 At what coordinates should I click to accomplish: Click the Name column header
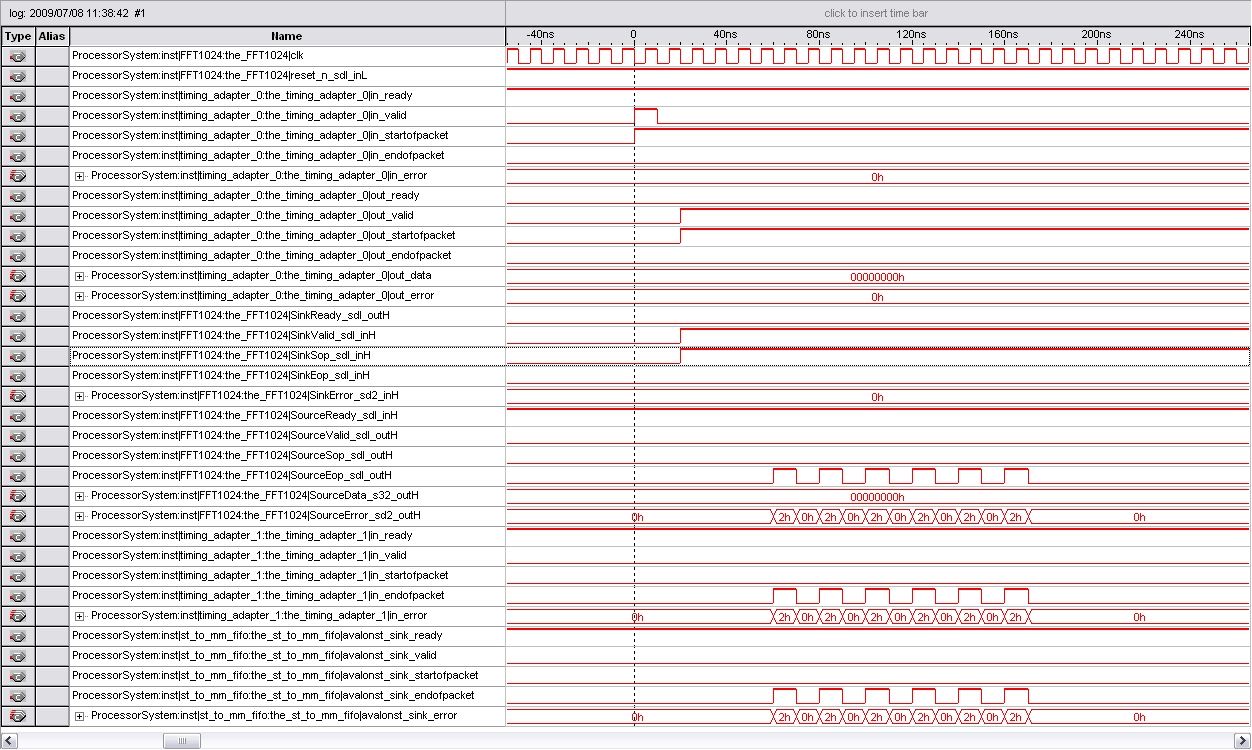click(286, 36)
